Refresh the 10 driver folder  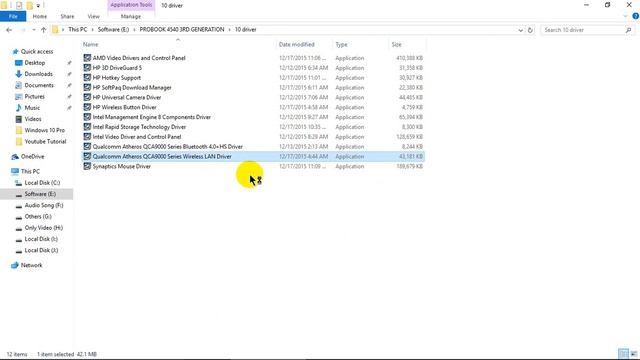tap(530, 30)
